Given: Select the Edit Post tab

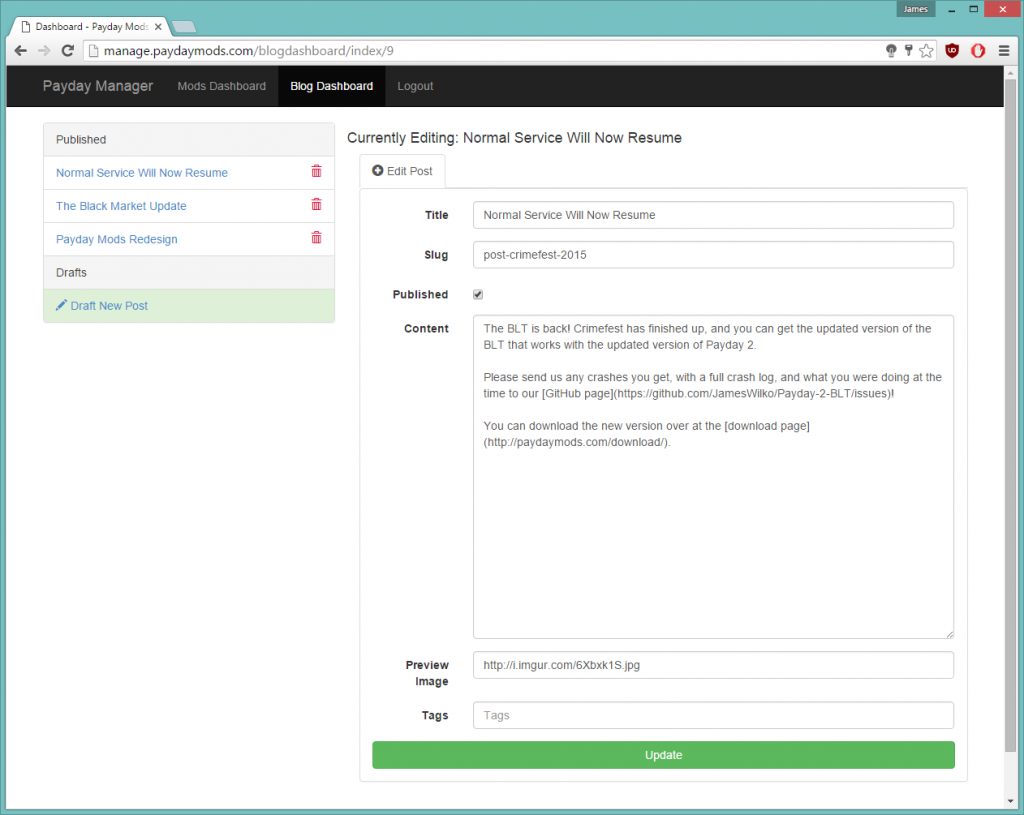Looking at the screenshot, I should tap(402, 171).
